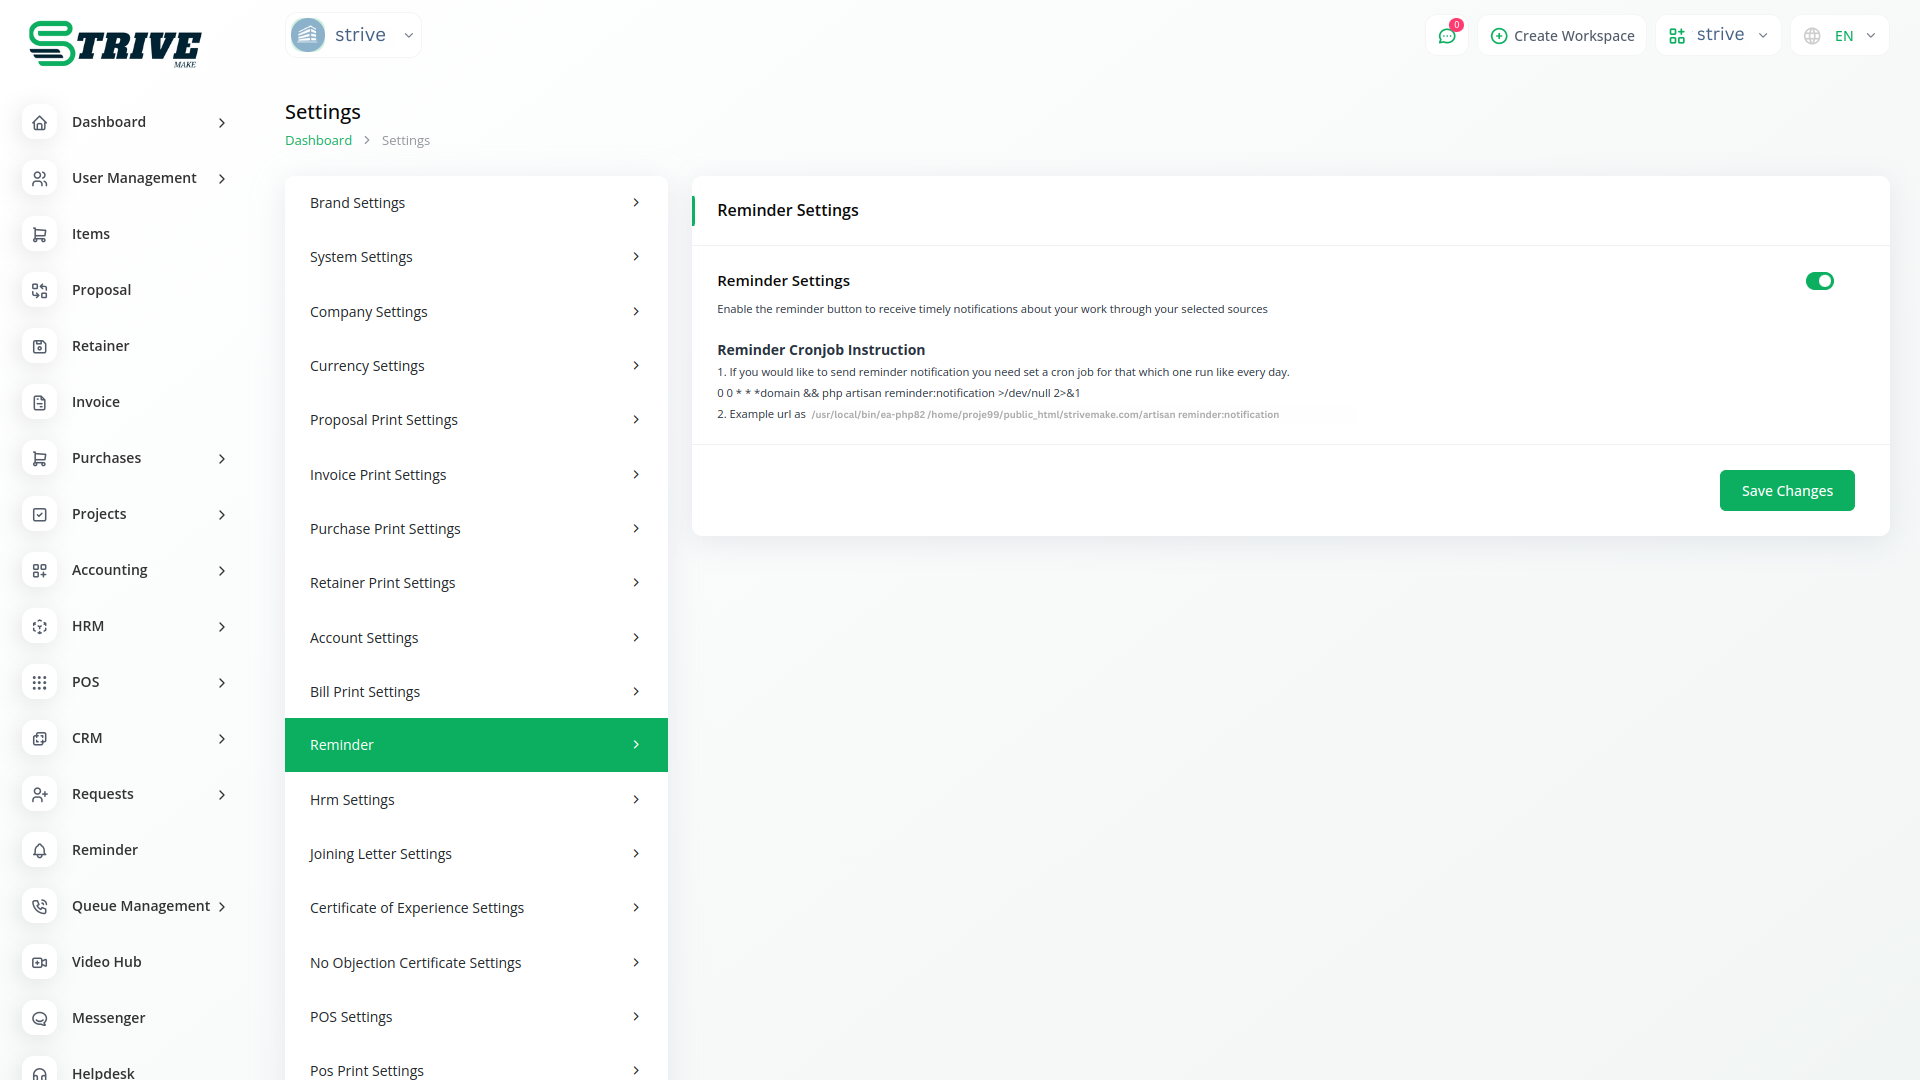1920x1080 pixels.
Task: Open the Brand Settings section
Action: pyautogui.click(x=476, y=203)
